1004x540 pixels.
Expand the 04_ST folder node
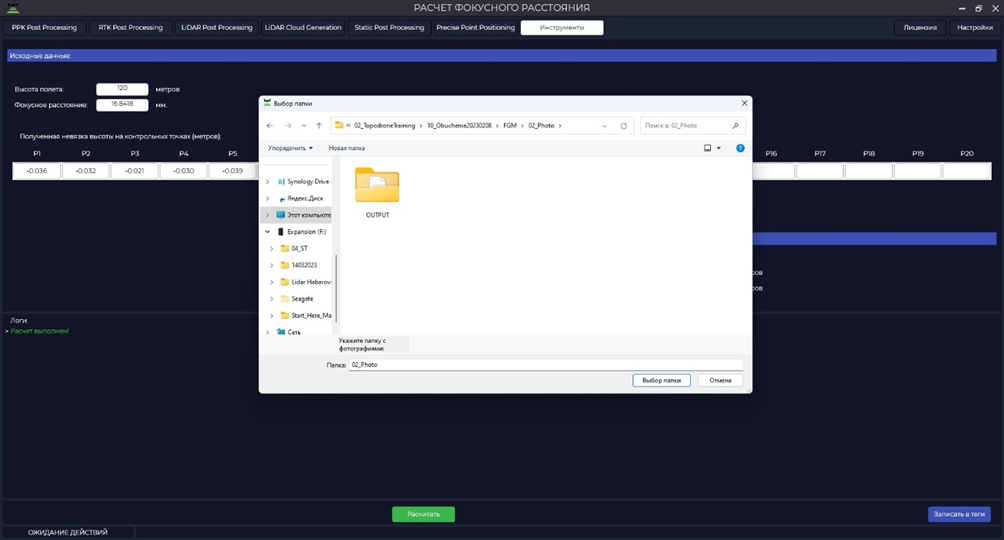point(272,248)
